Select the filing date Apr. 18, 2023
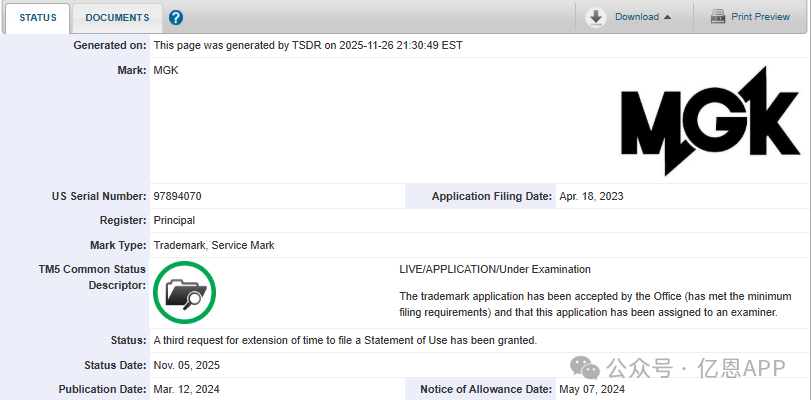Screen dimensions: 811x400 pos(591,196)
